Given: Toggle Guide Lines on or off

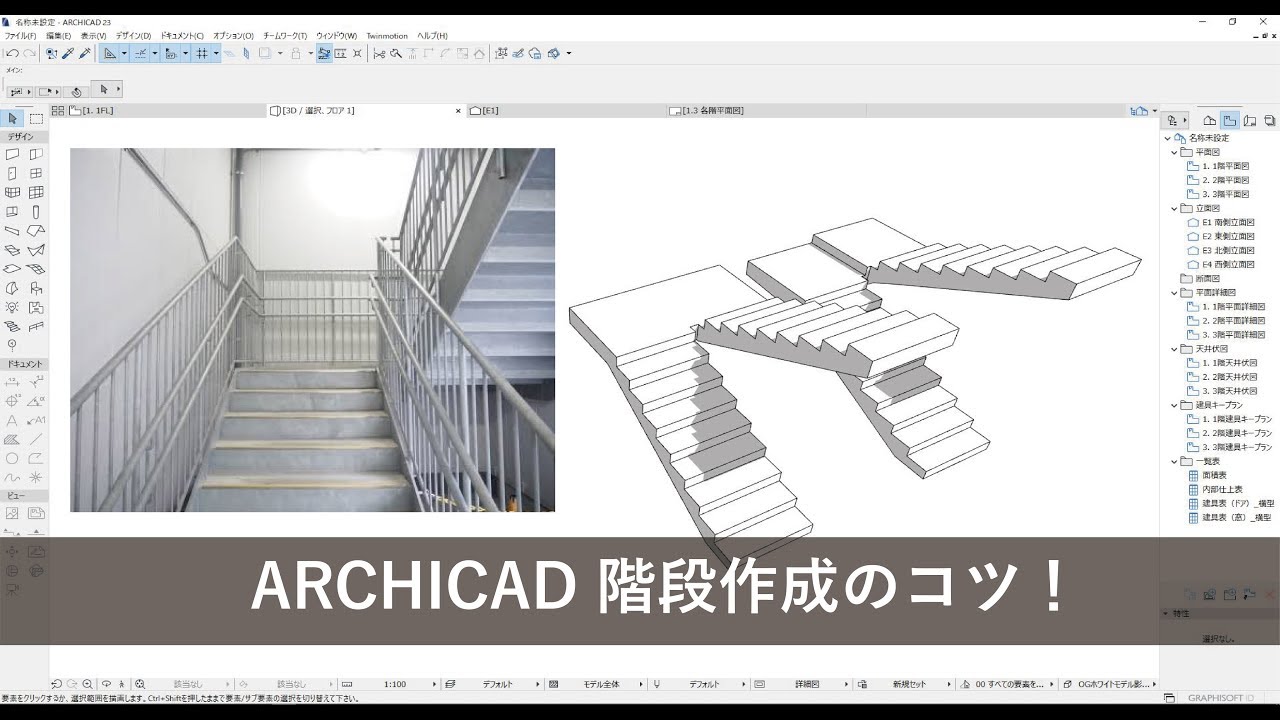Looking at the screenshot, I should click(111, 53).
